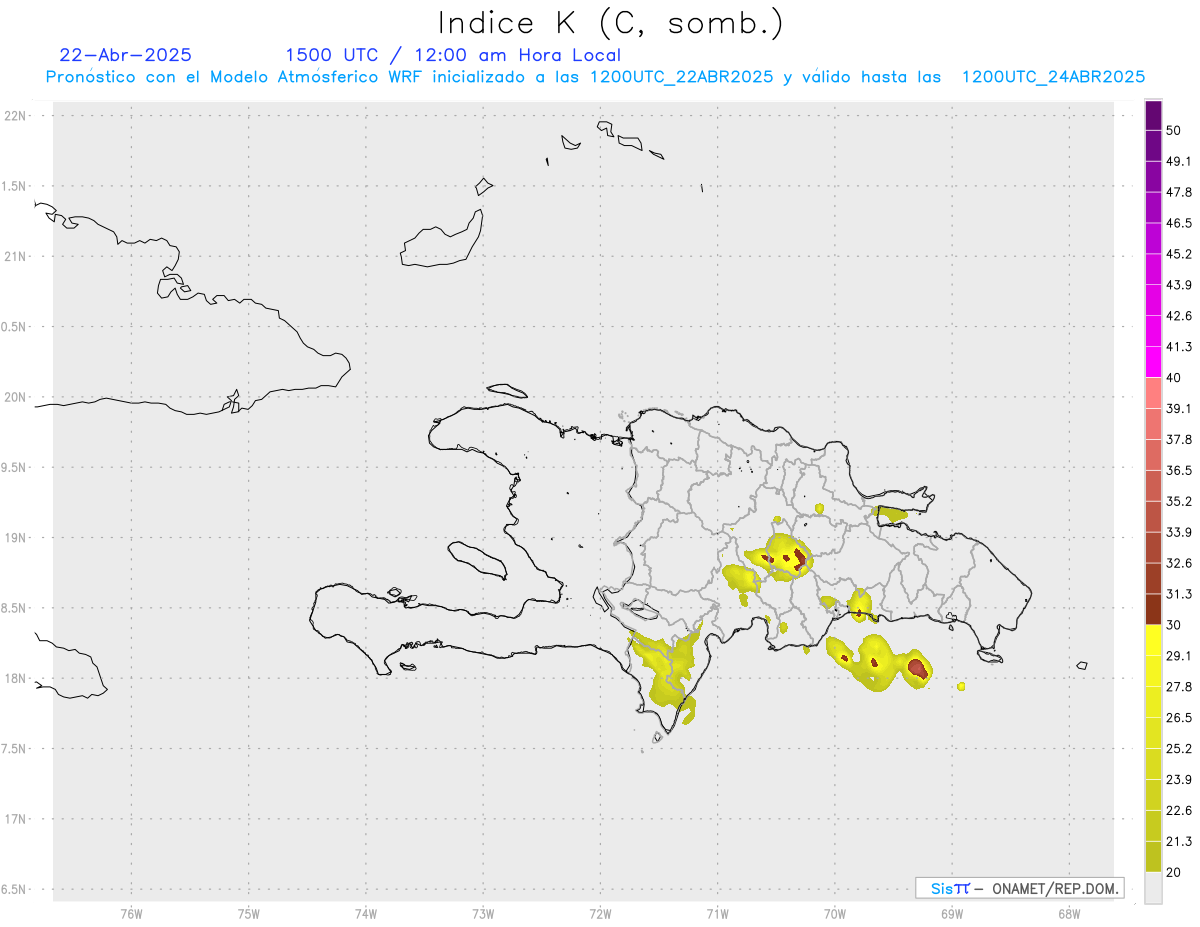Click the '33.9' color scale value
The width and height of the screenshot is (1200, 927).
point(1179,532)
